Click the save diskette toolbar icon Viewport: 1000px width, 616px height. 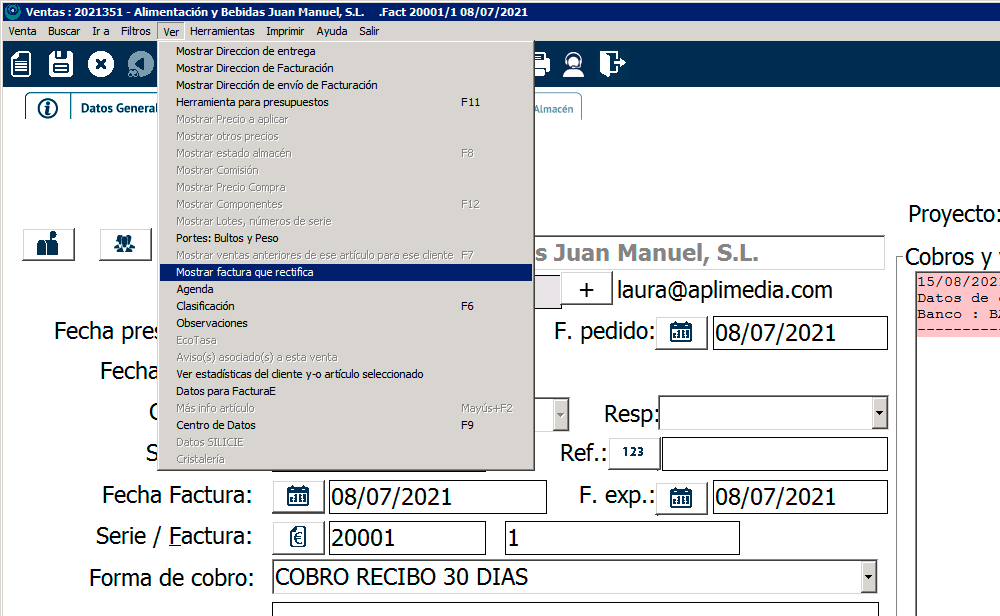[61, 65]
